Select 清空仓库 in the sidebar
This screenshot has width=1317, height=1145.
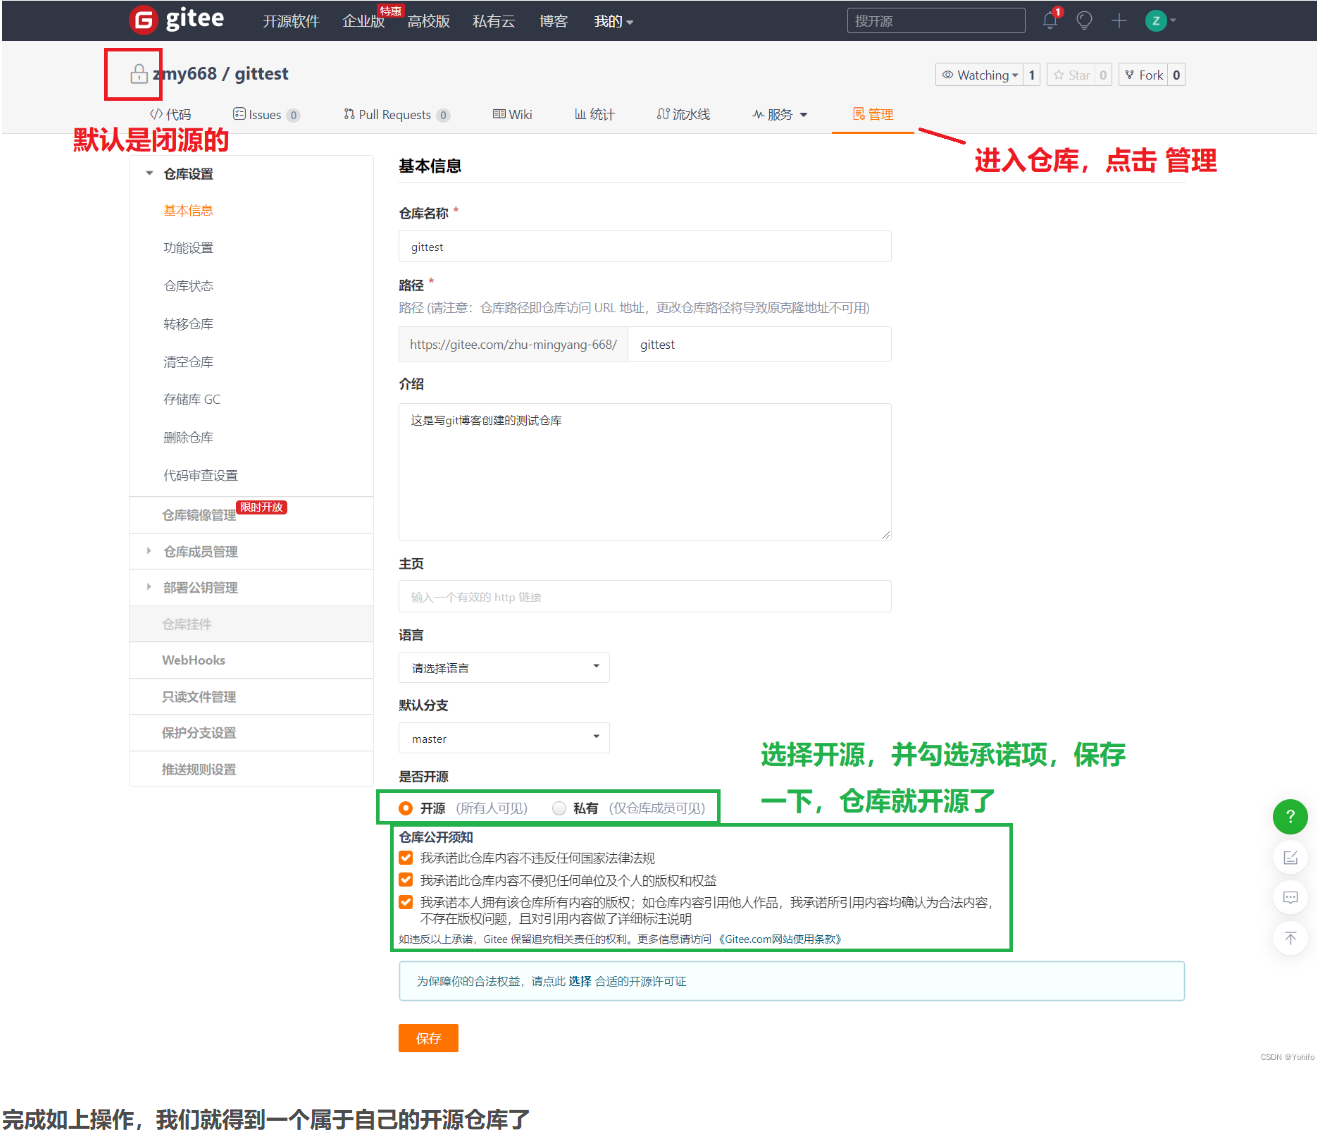(x=188, y=362)
